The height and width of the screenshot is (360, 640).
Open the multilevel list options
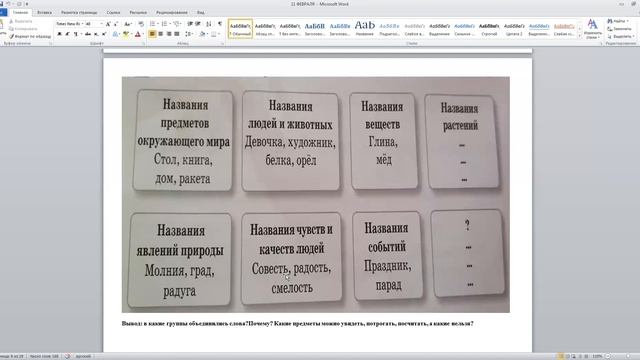click(177, 24)
